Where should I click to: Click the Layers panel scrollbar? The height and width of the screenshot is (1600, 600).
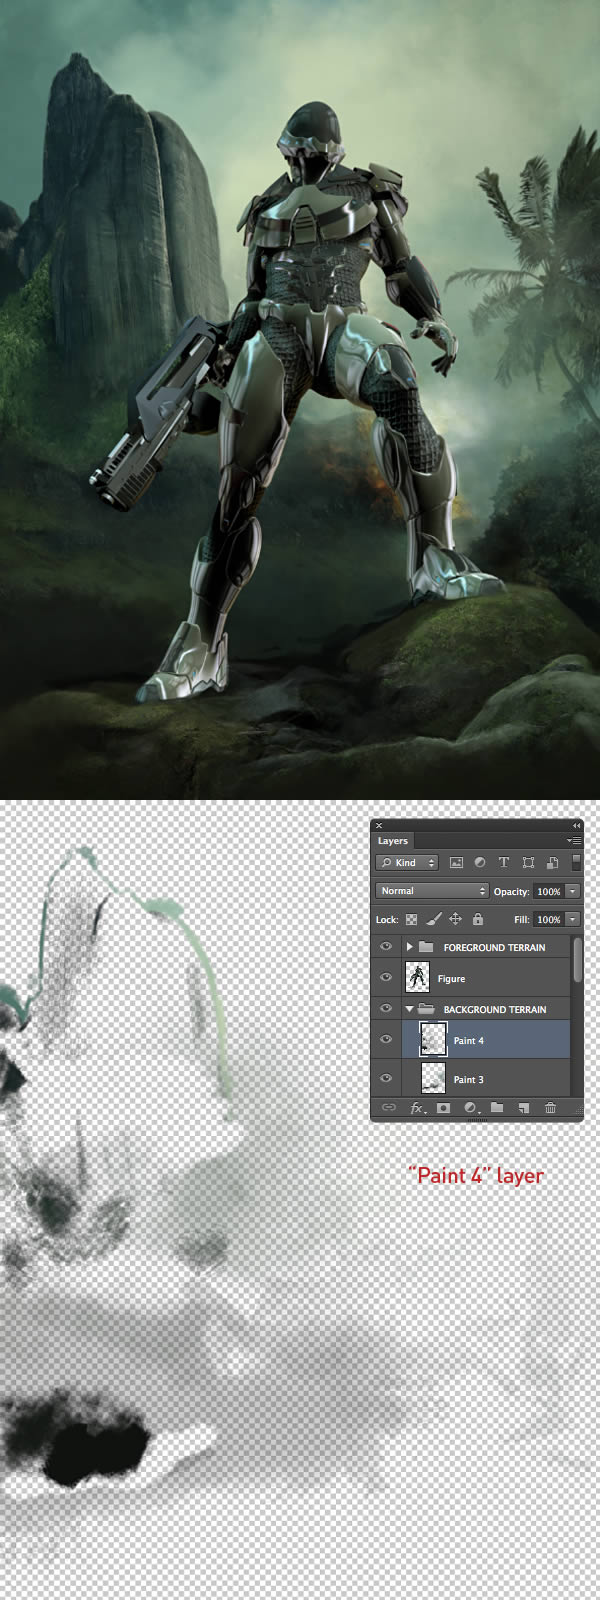pos(577,959)
